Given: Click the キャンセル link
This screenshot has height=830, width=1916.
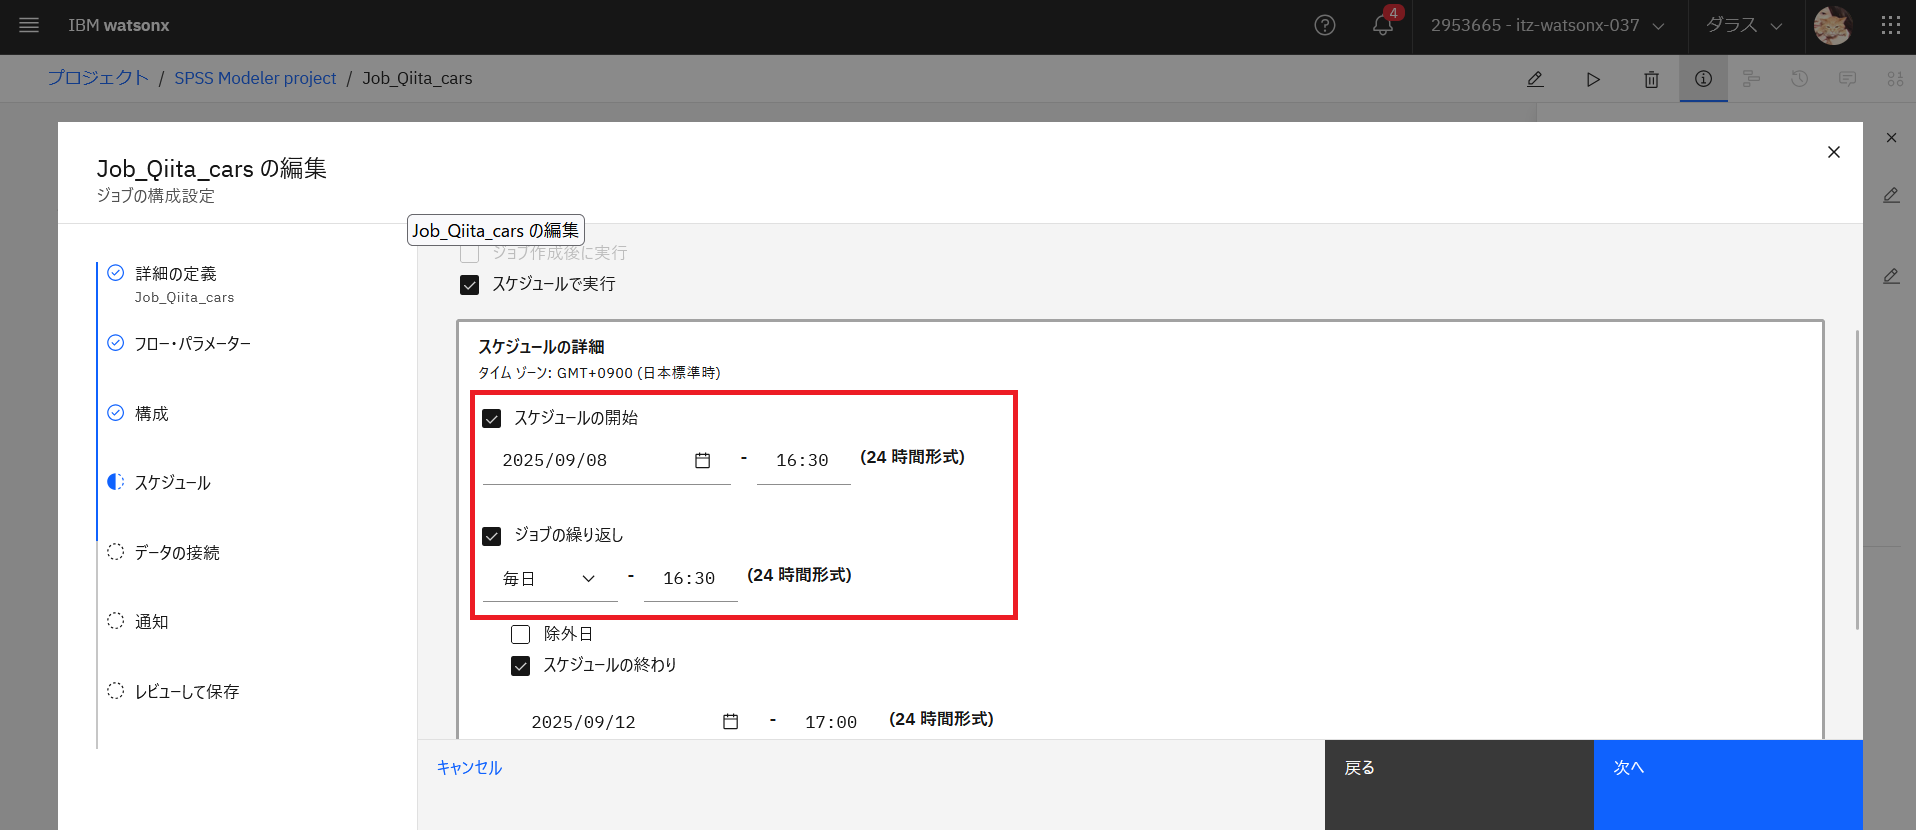Looking at the screenshot, I should tap(469, 768).
